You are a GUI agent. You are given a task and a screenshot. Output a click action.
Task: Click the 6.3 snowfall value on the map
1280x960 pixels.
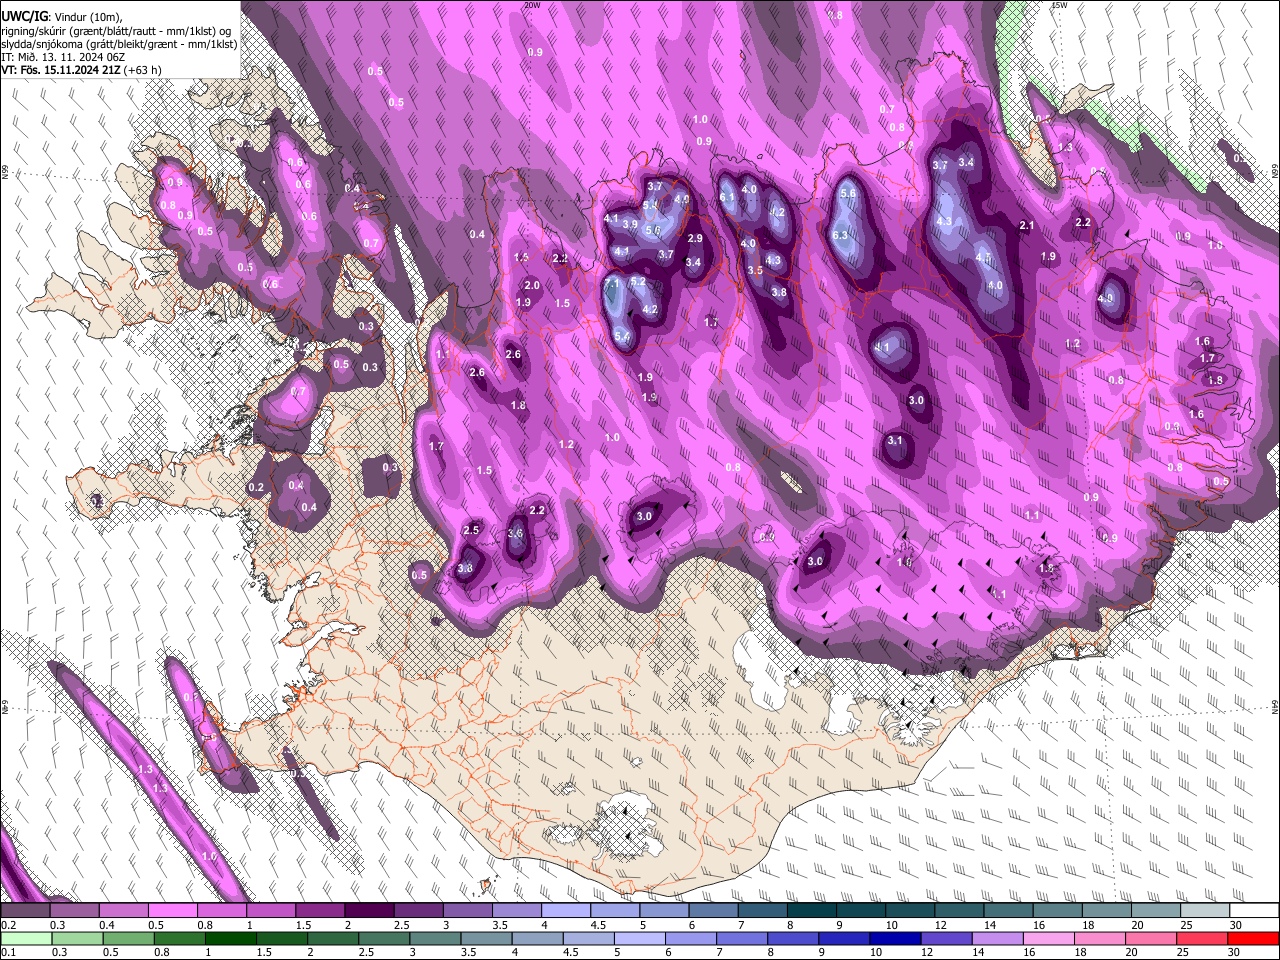(839, 235)
